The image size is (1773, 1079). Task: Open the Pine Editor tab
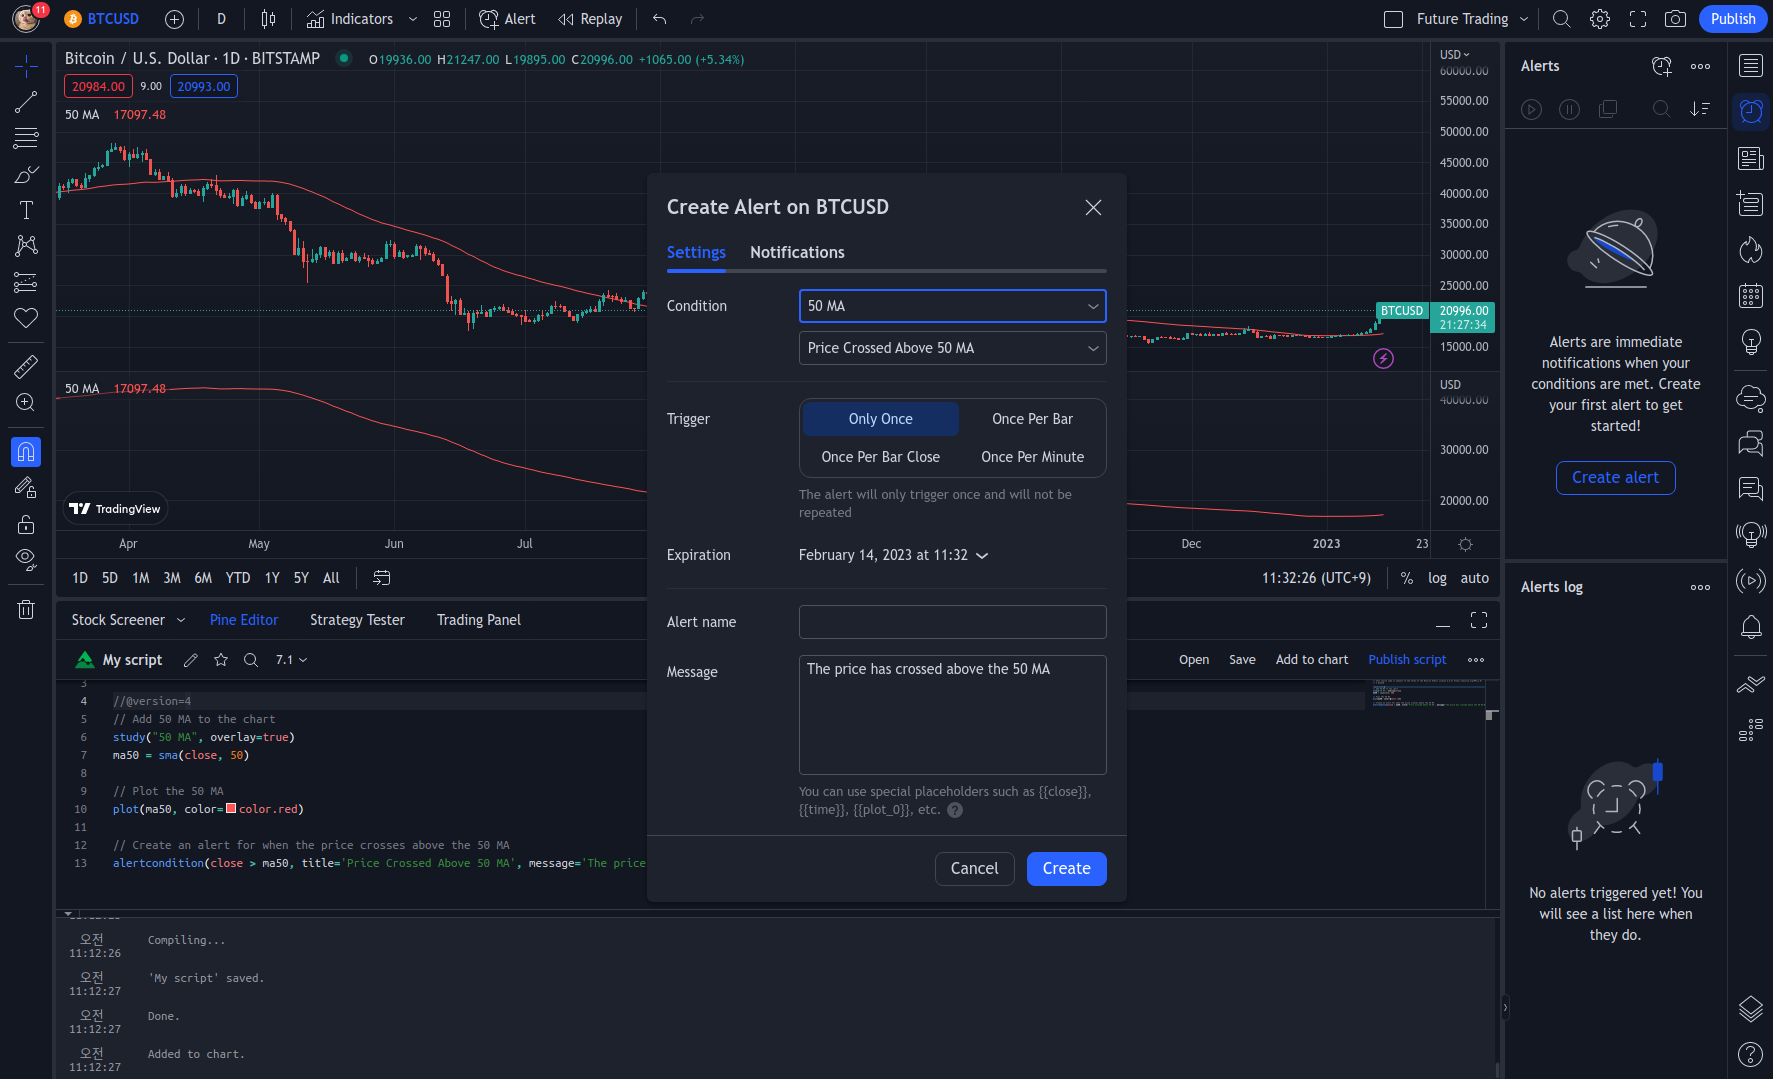[x=244, y=620]
